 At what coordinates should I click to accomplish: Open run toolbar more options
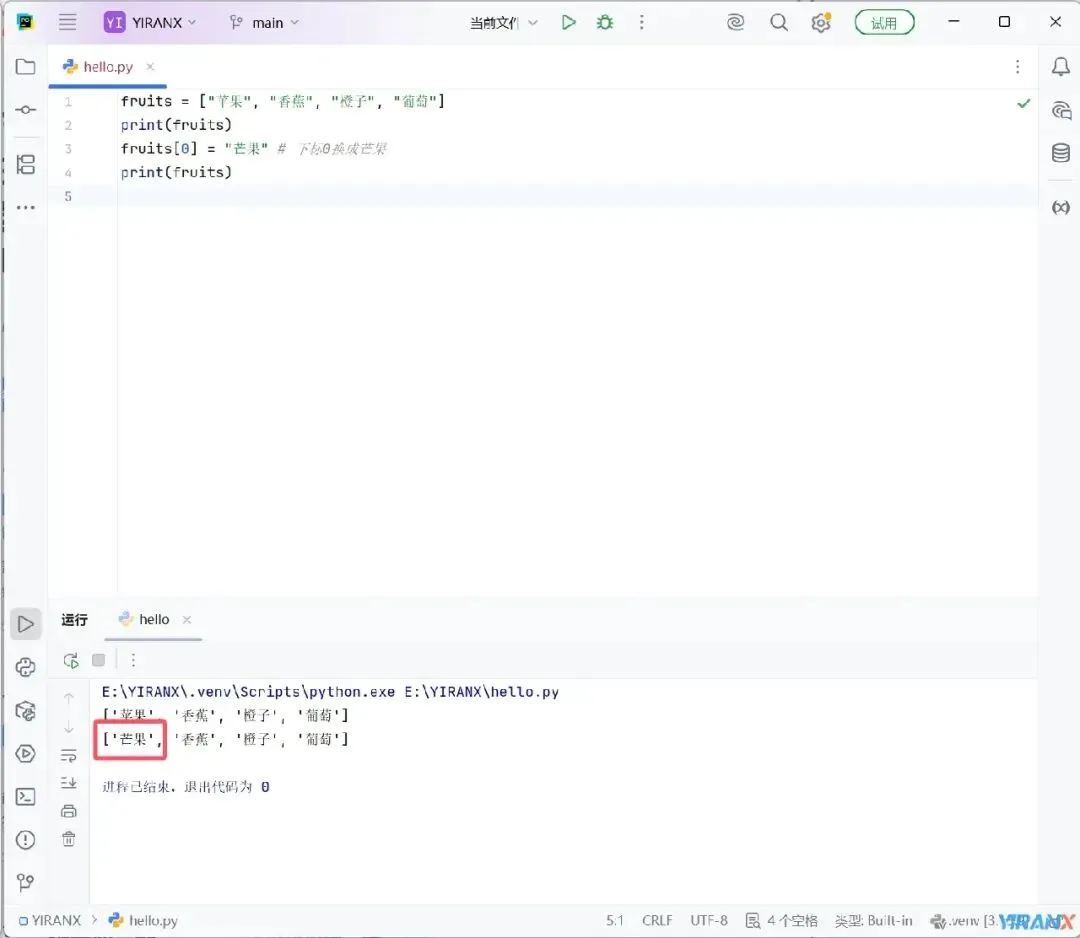click(133, 660)
